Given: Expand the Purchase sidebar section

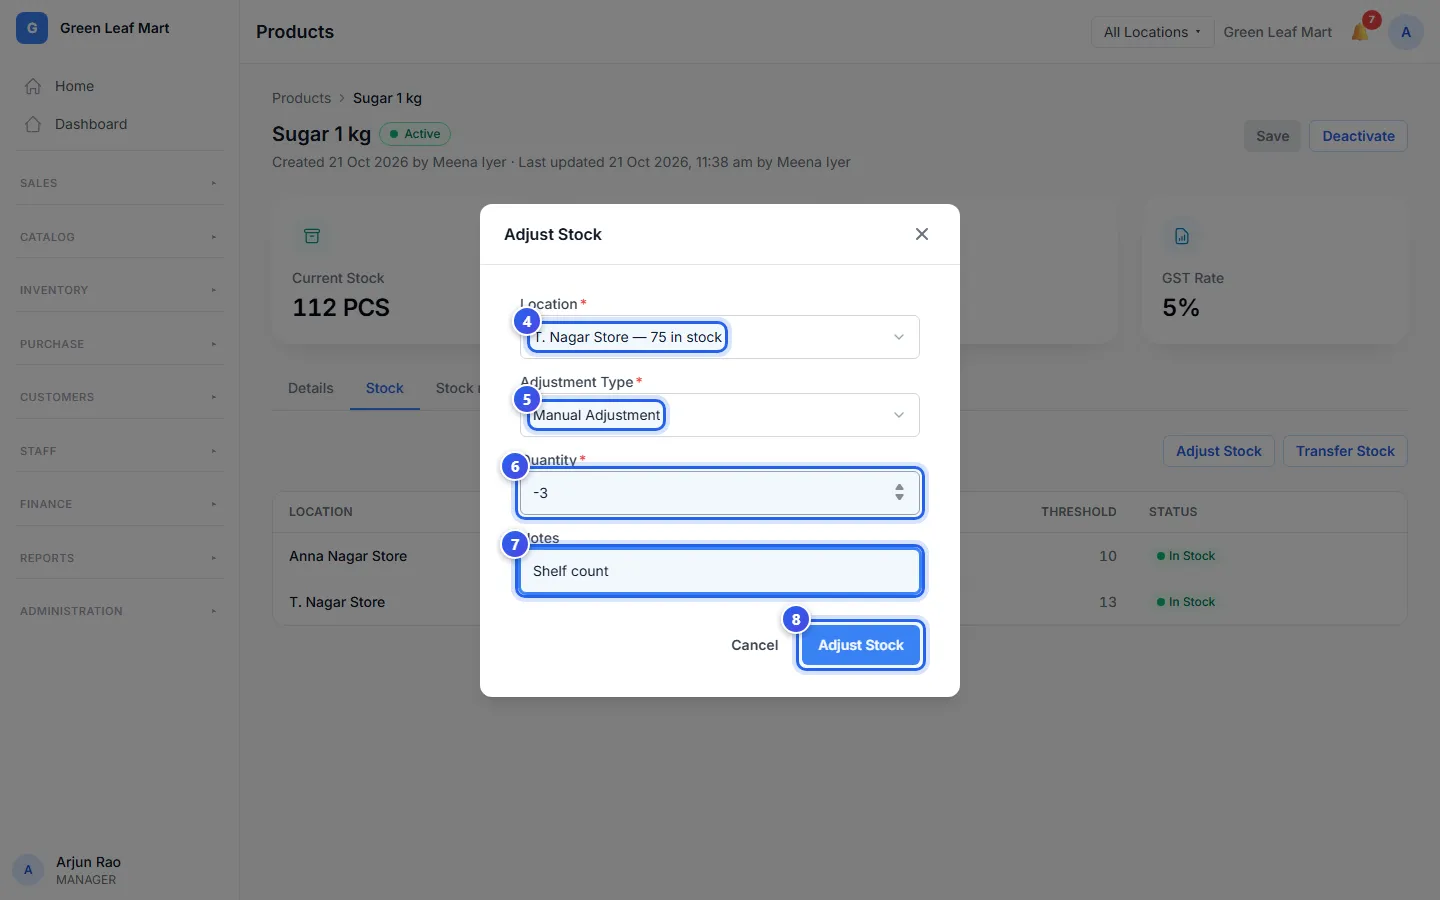Looking at the screenshot, I should click(120, 344).
